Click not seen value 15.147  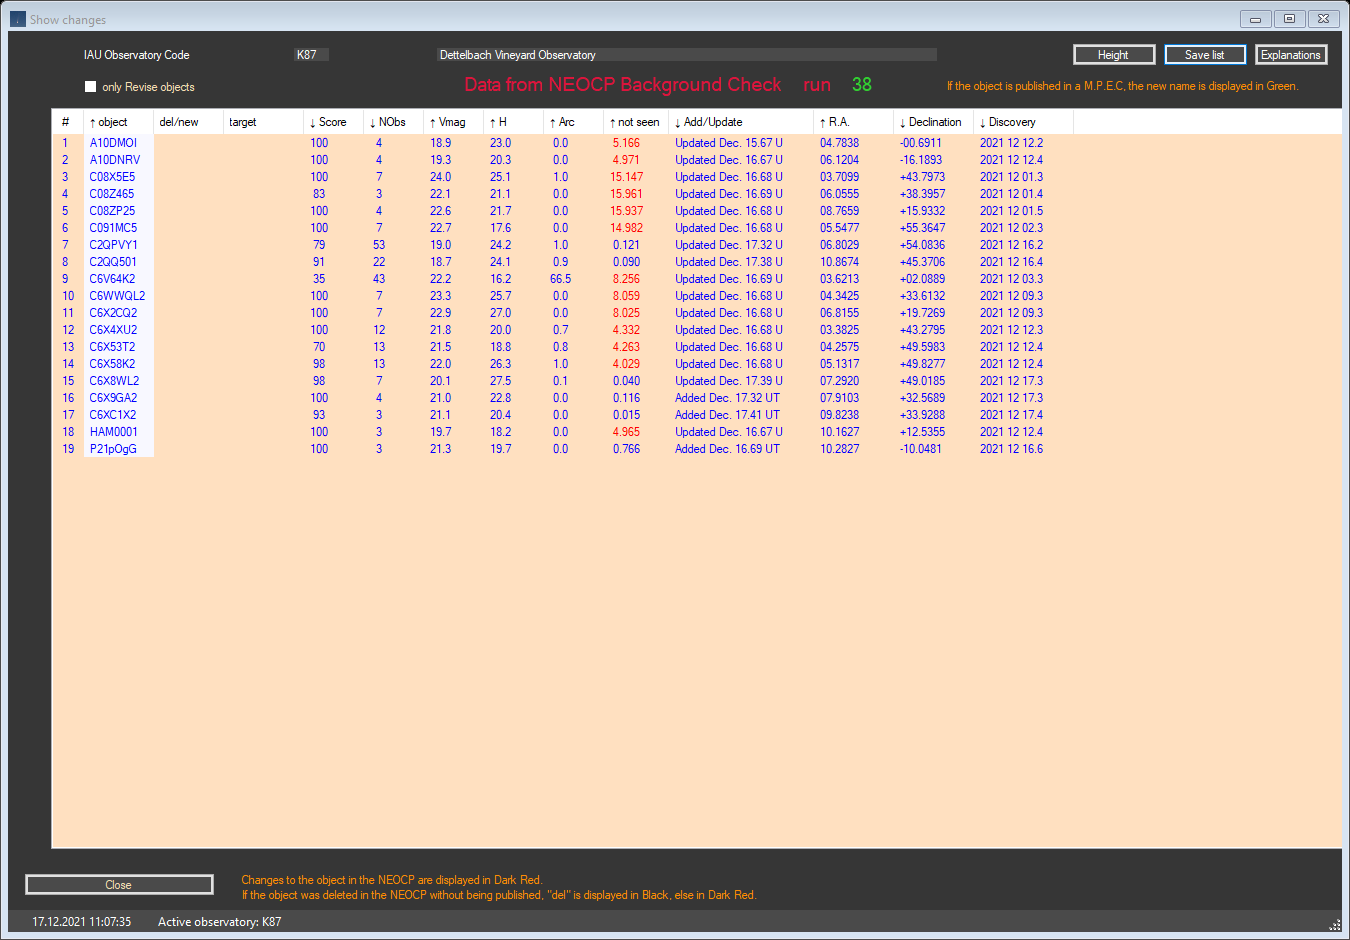pyautogui.click(x=627, y=177)
